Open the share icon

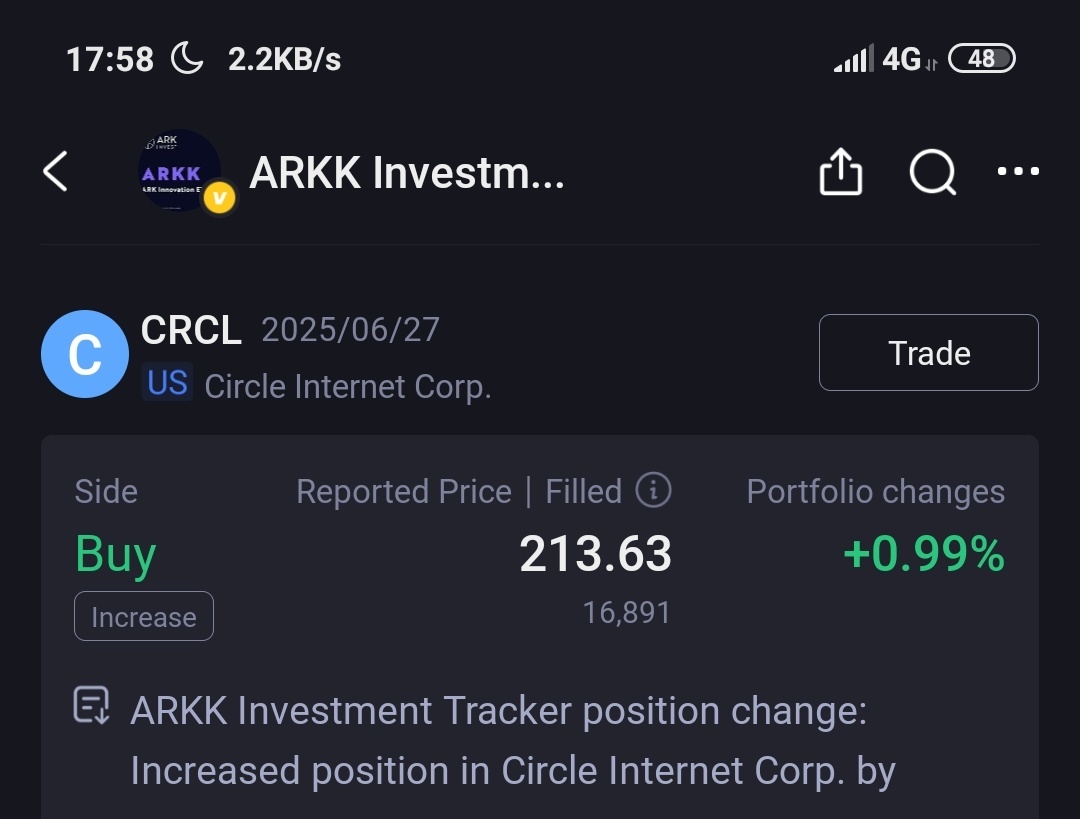coord(840,172)
